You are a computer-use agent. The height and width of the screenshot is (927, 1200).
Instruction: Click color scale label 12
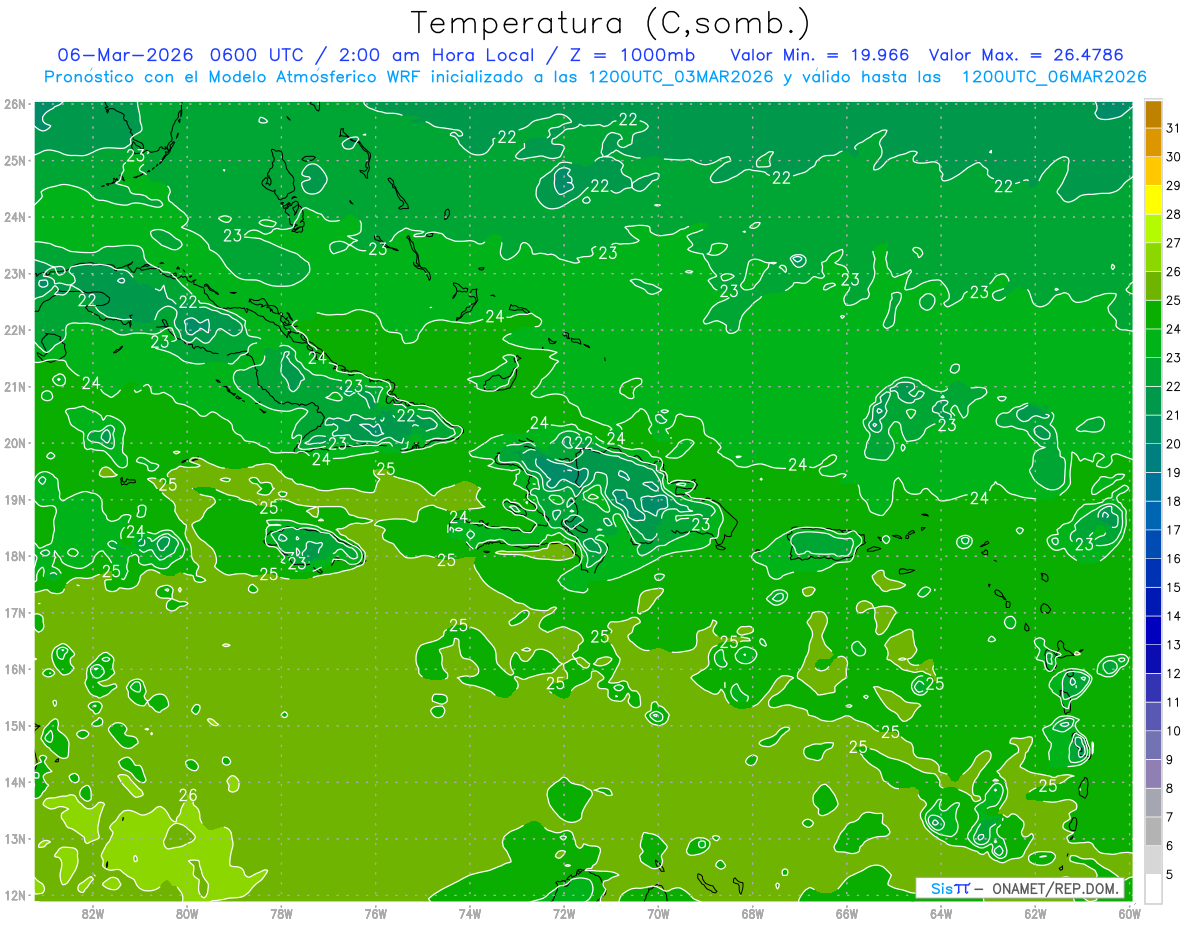tap(1173, 673)
